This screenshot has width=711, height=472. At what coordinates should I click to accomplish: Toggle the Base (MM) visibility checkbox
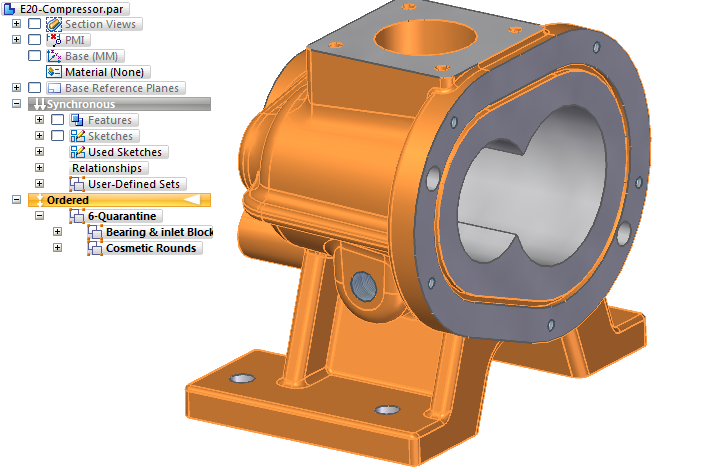(34, 55)
